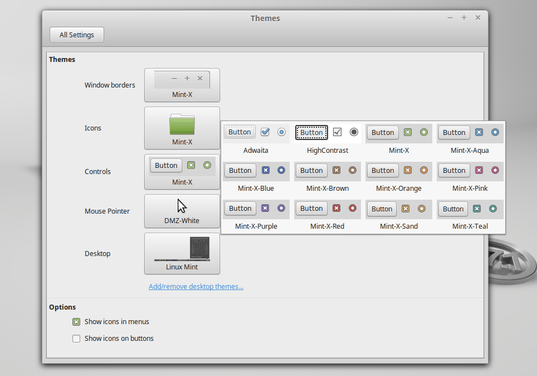Click the HighContrast label text
Image resolution: width=537 pixels, height=376 pixels.
(327, 150)
